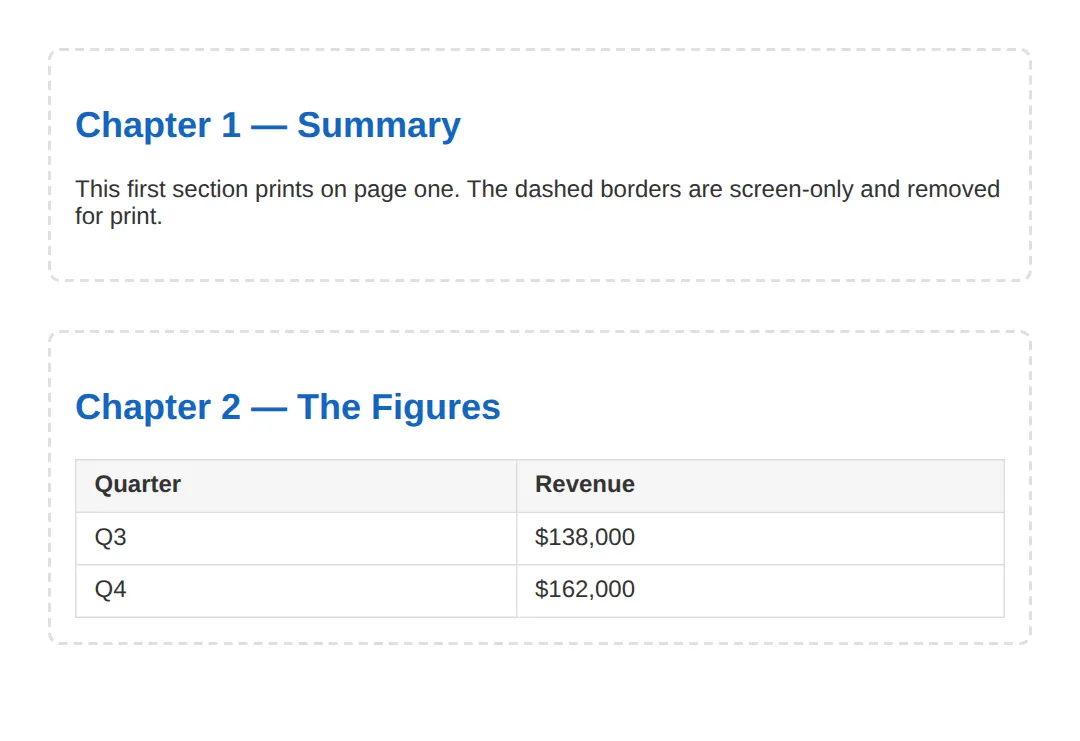Image resolution: width=1080 pixels, height=741 pixels.
Task: Click the word 'screen-only' in the paragraph
Action: (791, 189)
